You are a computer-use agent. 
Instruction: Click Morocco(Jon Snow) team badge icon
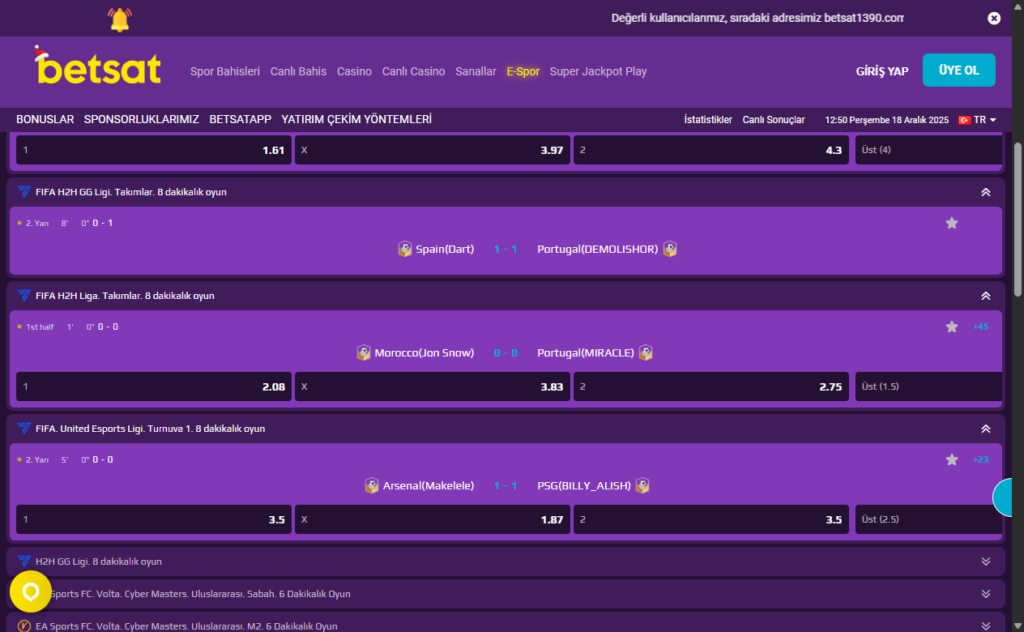[364, 353]
